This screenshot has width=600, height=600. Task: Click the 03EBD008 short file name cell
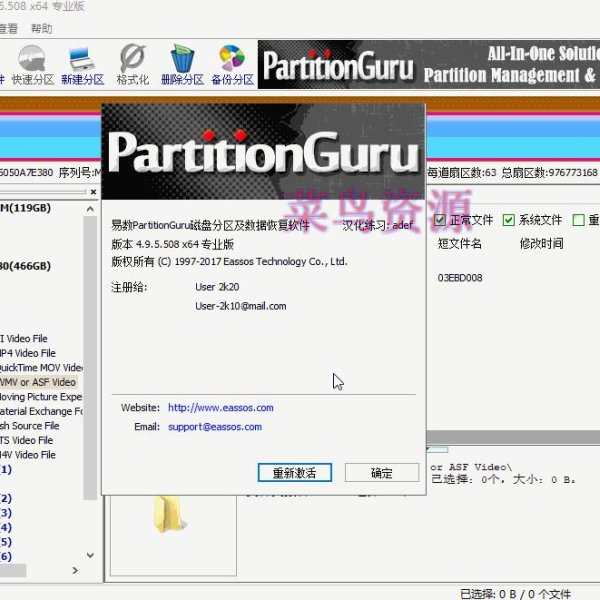(460, 278)
